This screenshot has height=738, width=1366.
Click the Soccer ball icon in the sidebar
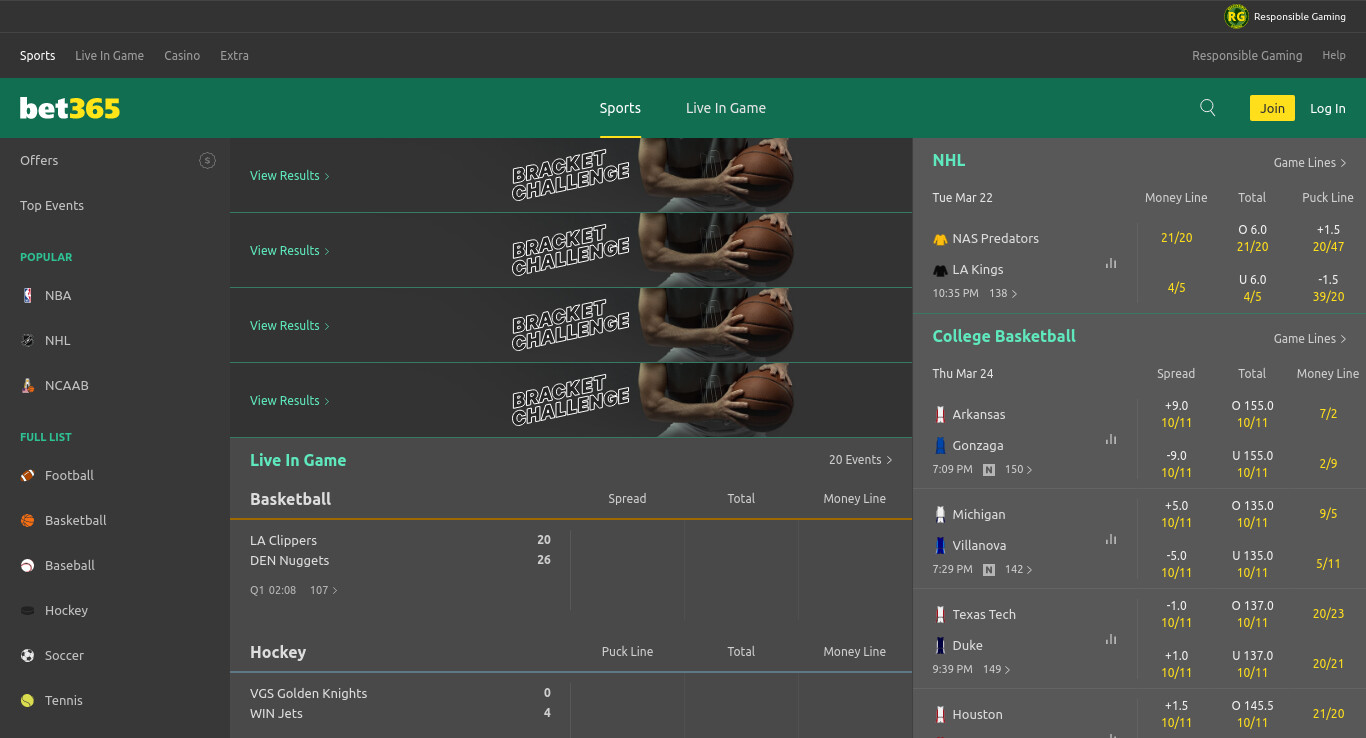point(27,655)
